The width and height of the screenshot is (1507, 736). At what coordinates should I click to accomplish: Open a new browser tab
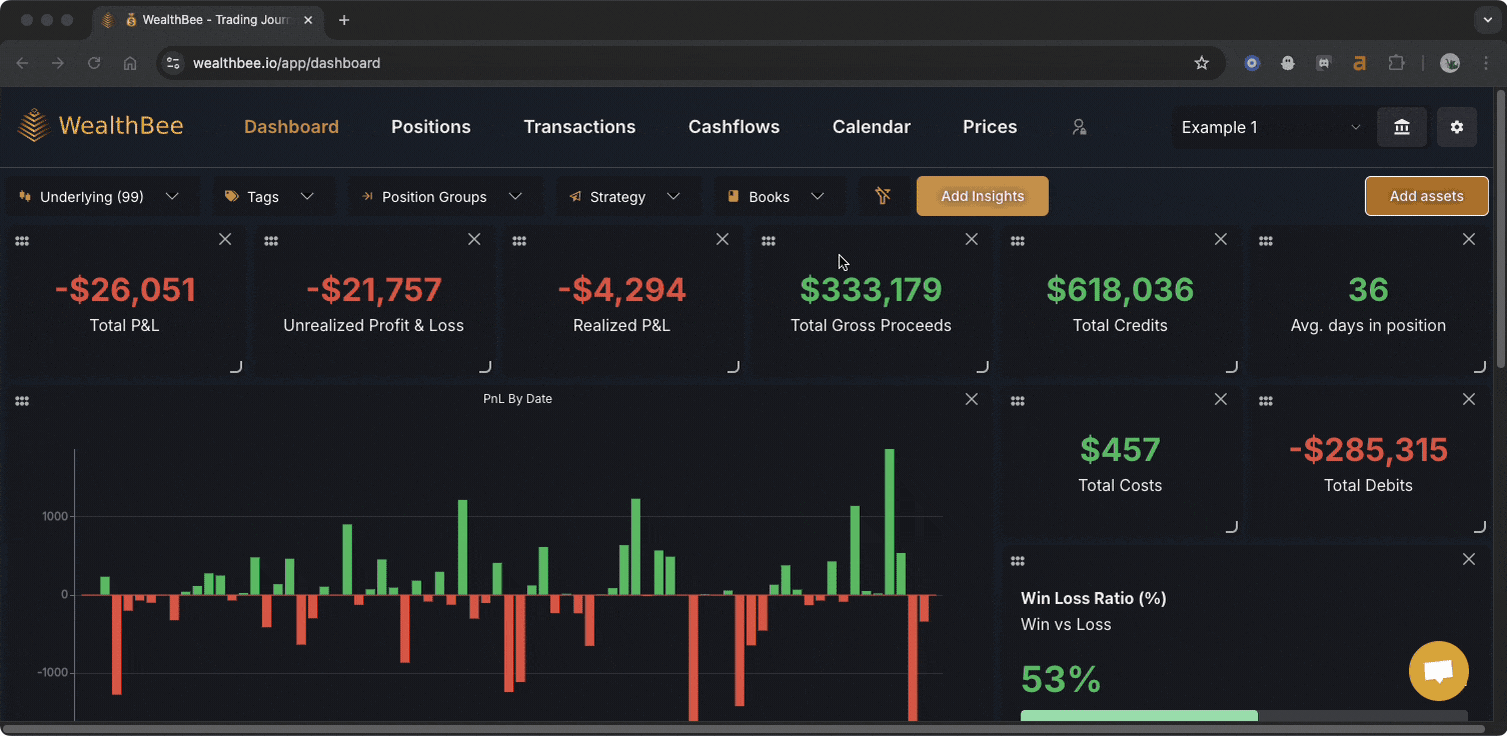(x=344, y=20)
